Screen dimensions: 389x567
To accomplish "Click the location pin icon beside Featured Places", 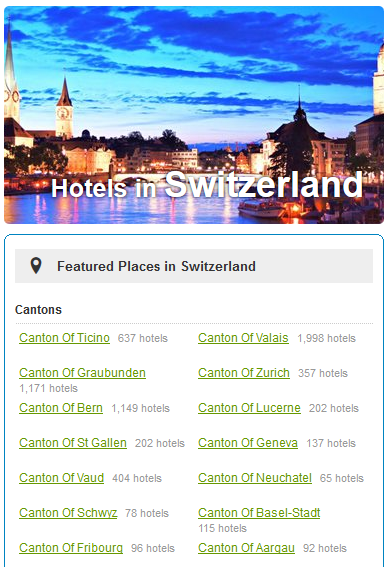I will click(36, 266).
